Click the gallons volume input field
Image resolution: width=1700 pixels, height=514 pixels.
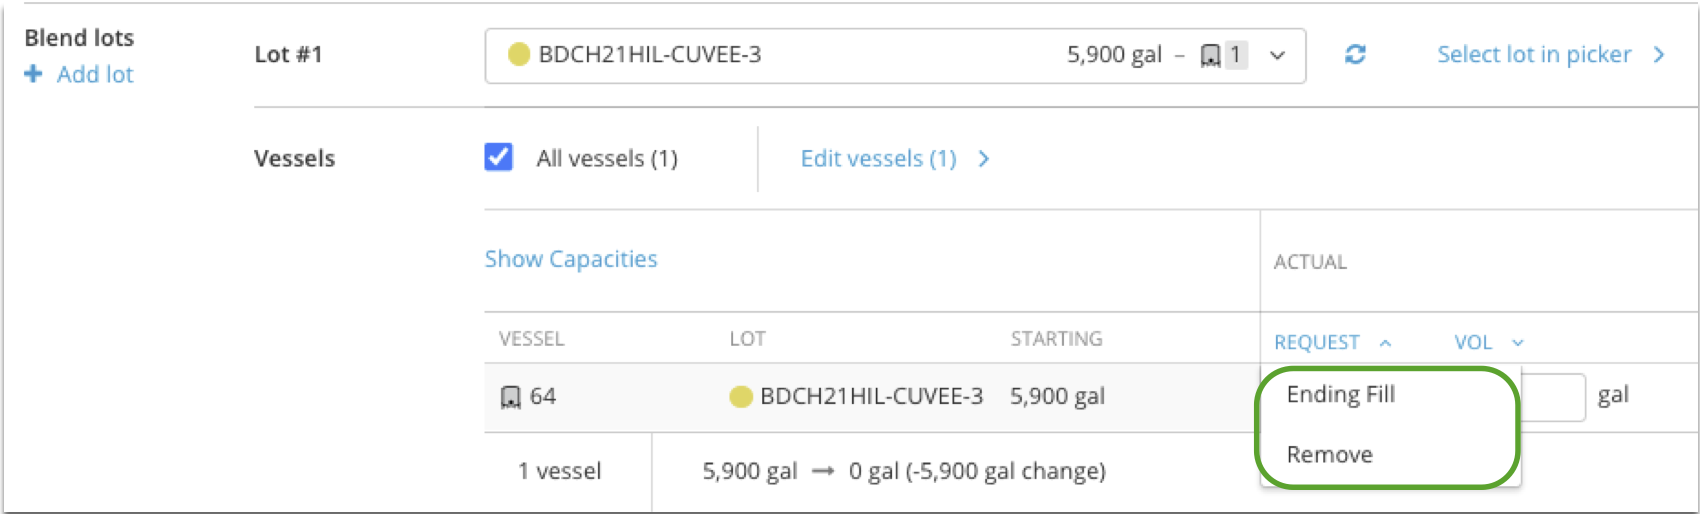pyautogui.click(x=1553, y=397)
